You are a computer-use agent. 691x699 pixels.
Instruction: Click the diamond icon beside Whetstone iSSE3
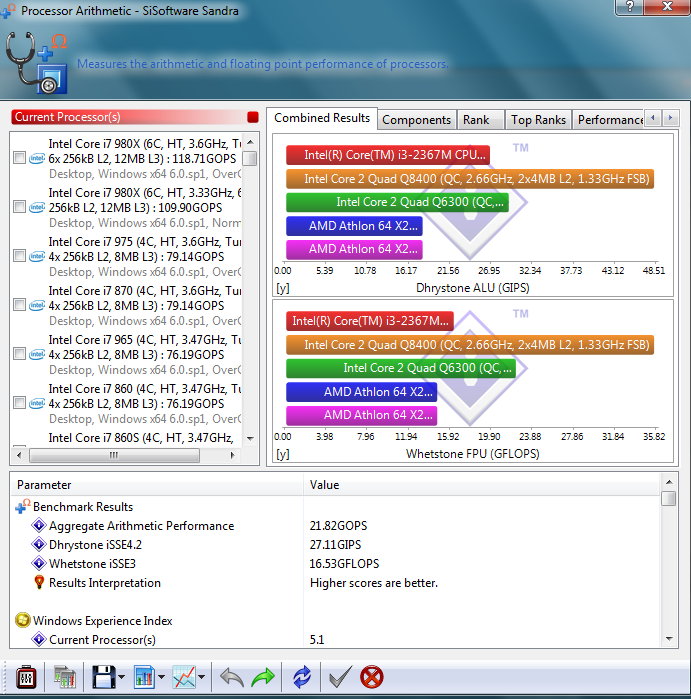[x=39, y=563]
